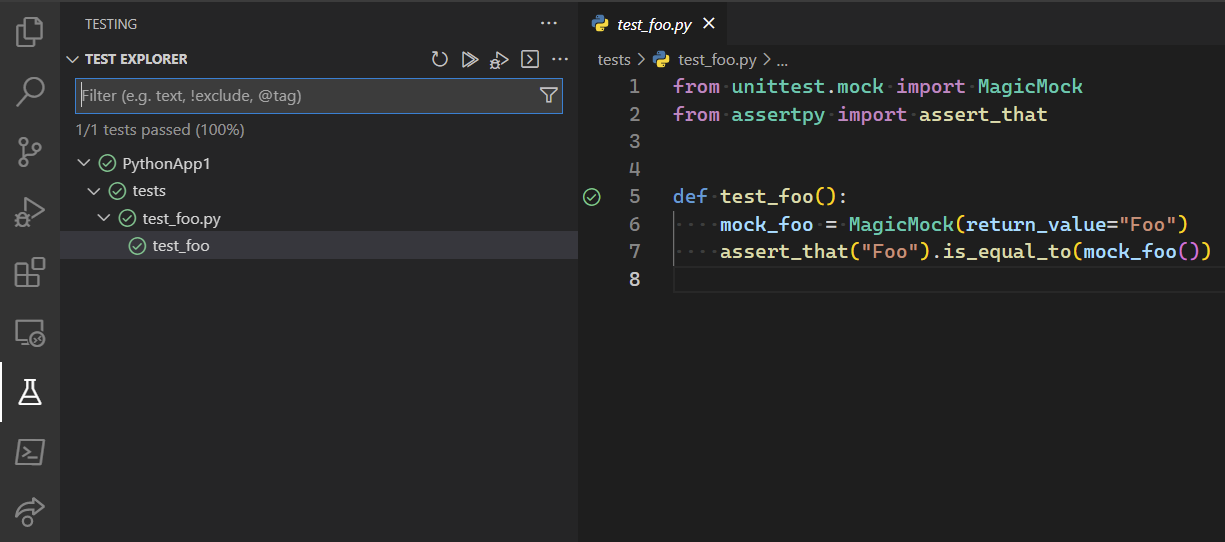Collapse the Test Explorer section header
The height and width of the screenshot is (542, 1225).
pos(71,60)
